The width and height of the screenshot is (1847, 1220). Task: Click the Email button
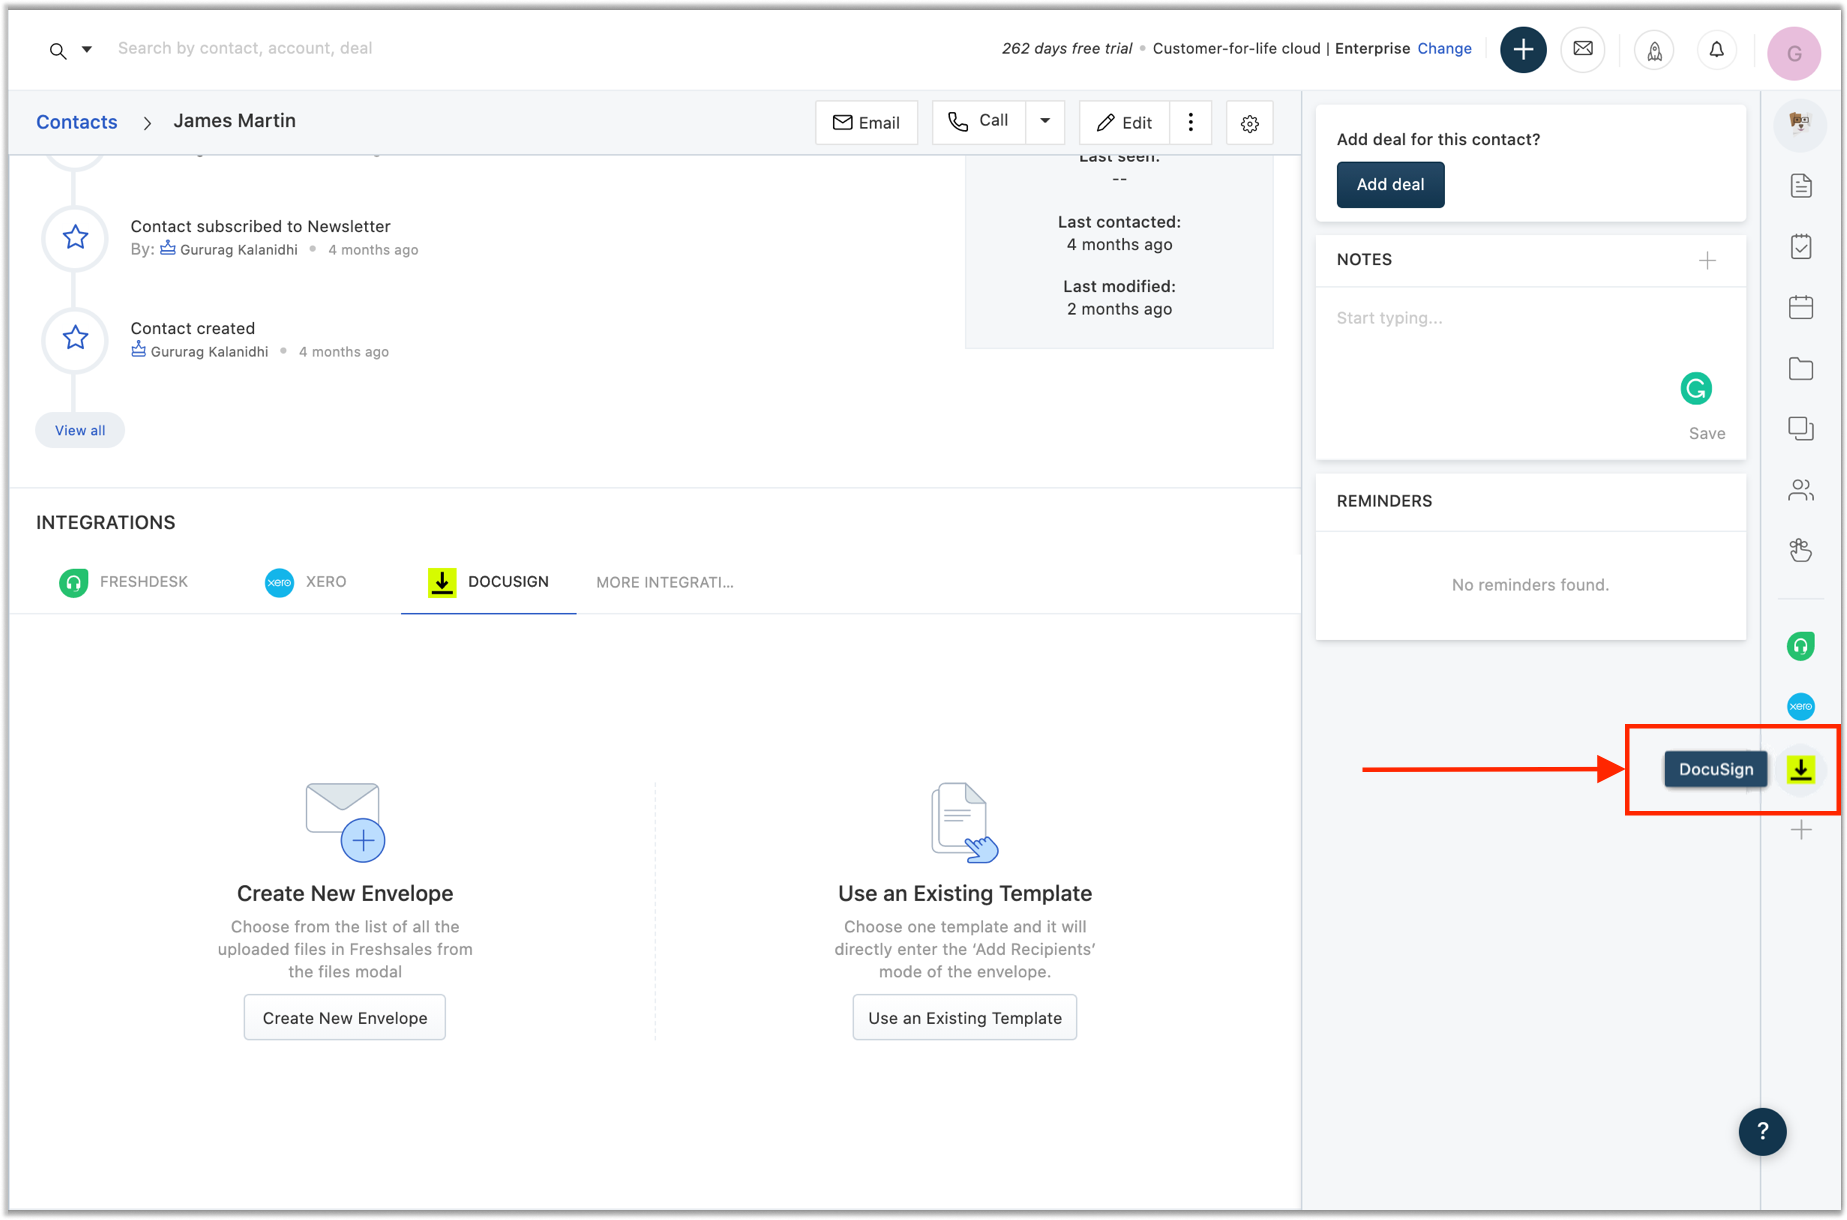click(866, 123)
